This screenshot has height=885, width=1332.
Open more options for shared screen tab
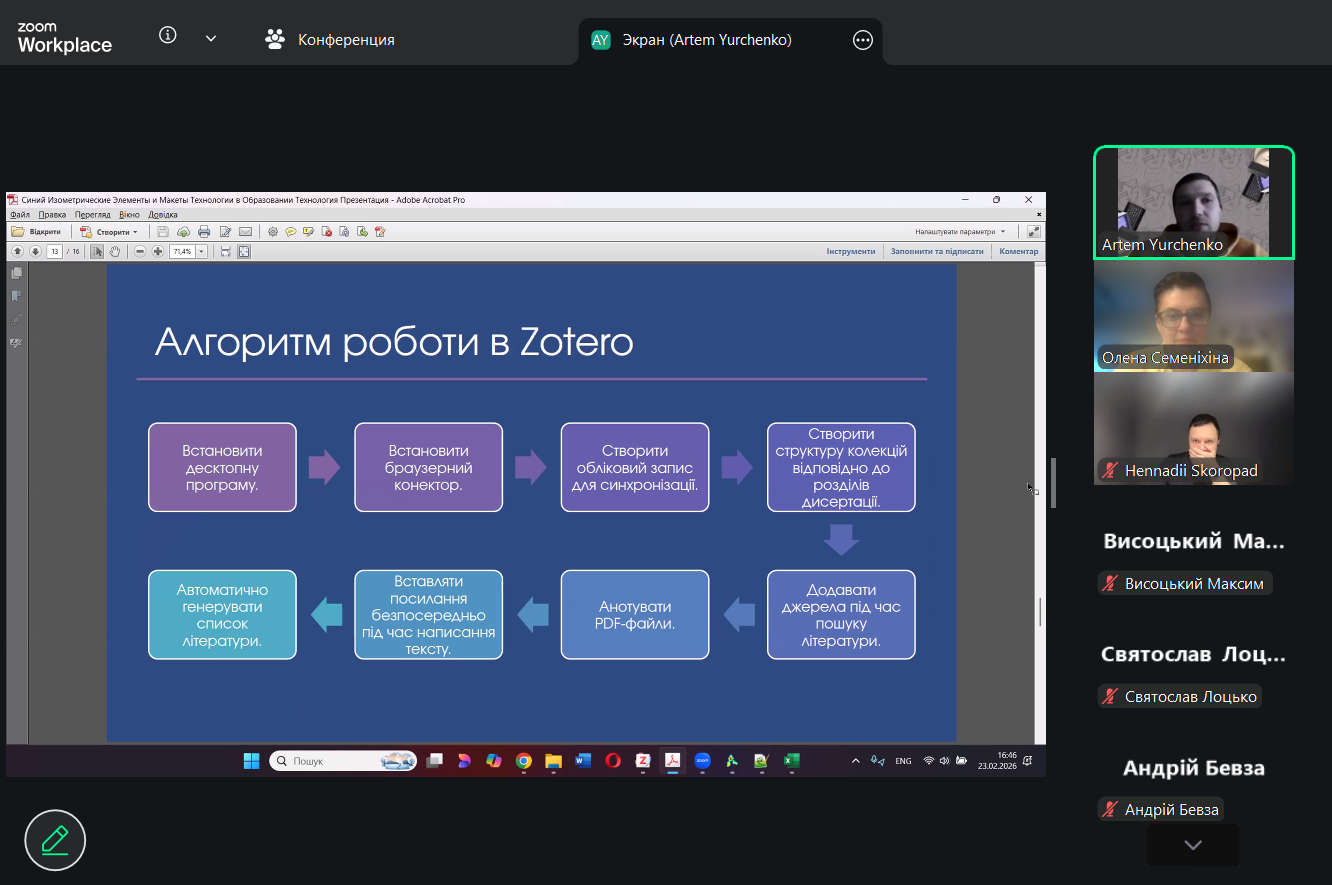click(x=862, y=40)
